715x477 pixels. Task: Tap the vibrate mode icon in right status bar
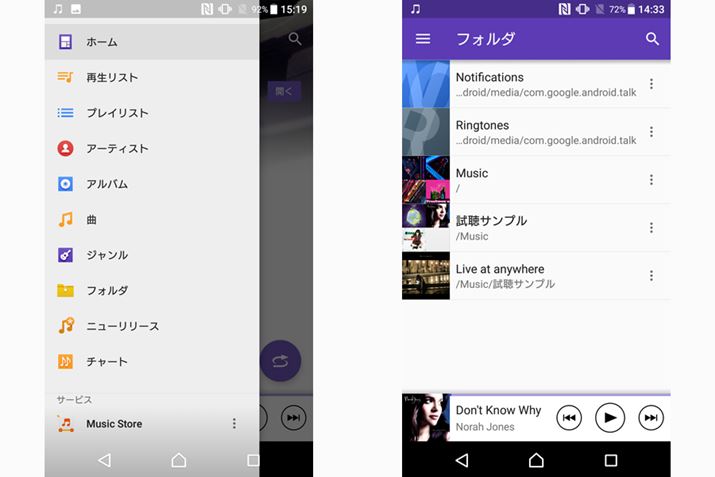coord(582,9)
